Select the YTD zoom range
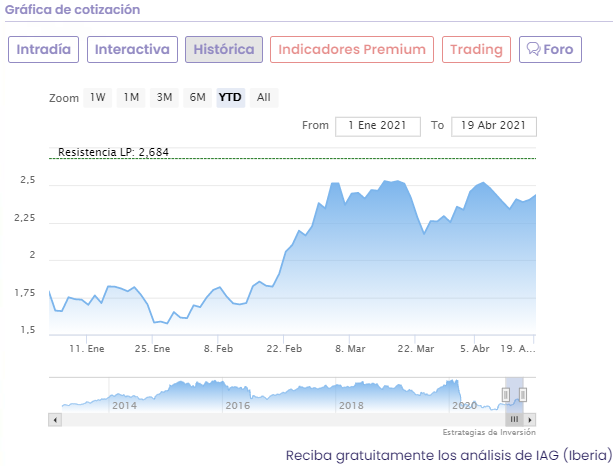 [230, 98]
